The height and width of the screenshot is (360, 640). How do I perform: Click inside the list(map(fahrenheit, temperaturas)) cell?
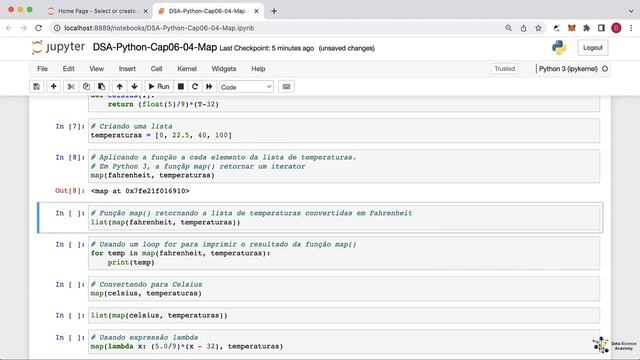pyautogui.click(x=344, y=218)
